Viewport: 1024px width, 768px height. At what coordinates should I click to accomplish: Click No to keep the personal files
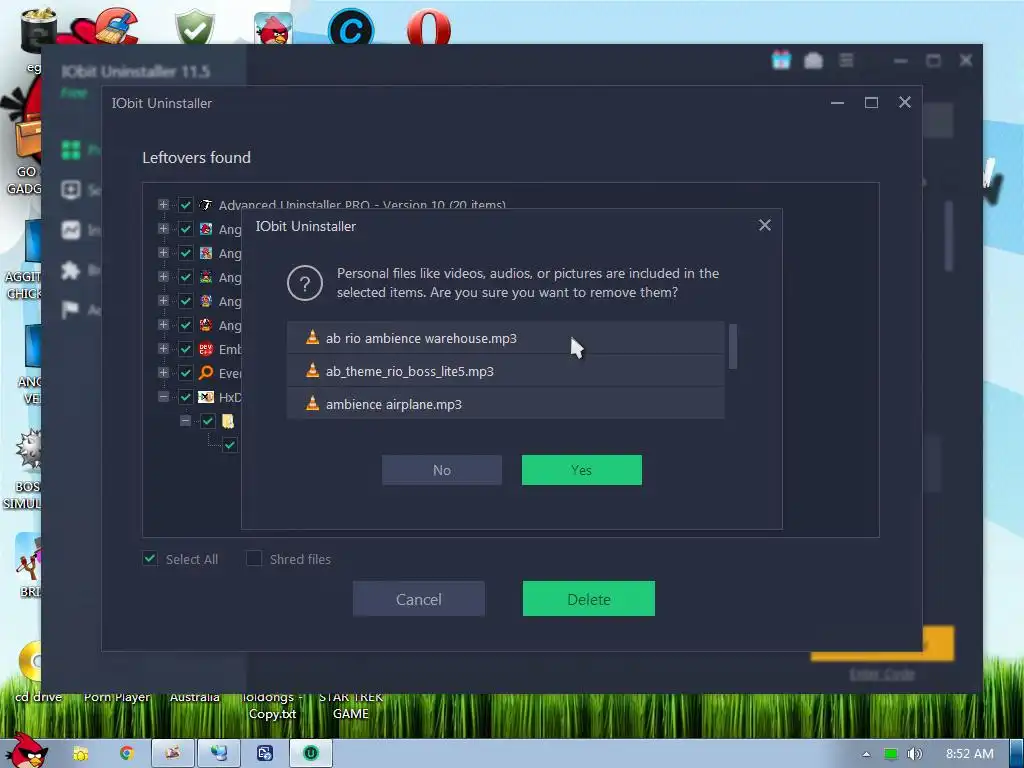(x=441, y=470)
